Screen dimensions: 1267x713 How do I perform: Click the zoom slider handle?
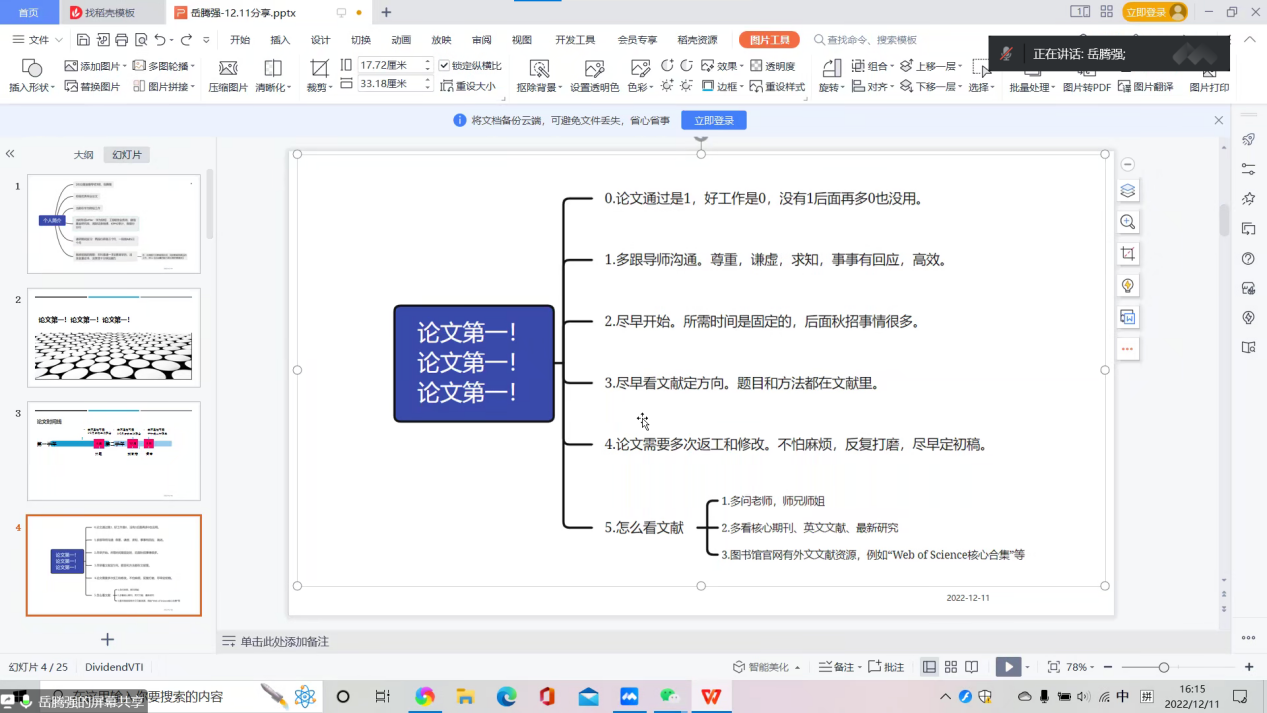[1163, 667]
